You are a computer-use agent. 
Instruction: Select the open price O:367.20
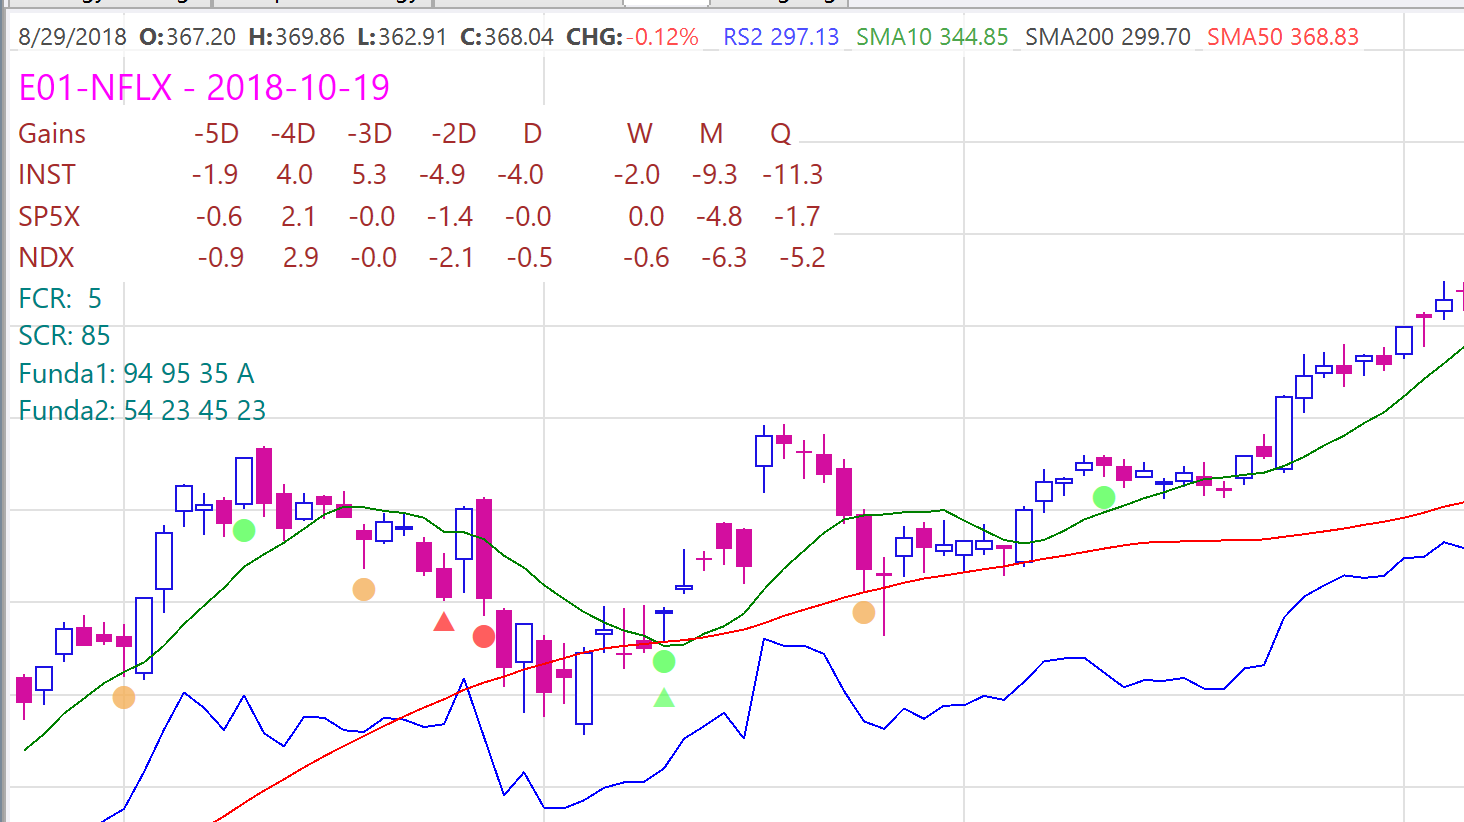(188, 37)
